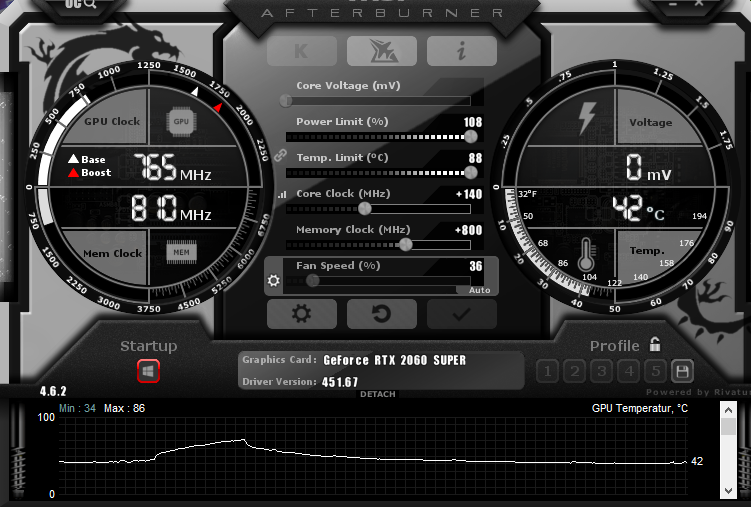Select profile slot 4
Viewport: 751px width, 507px height.
pos(629,371)
